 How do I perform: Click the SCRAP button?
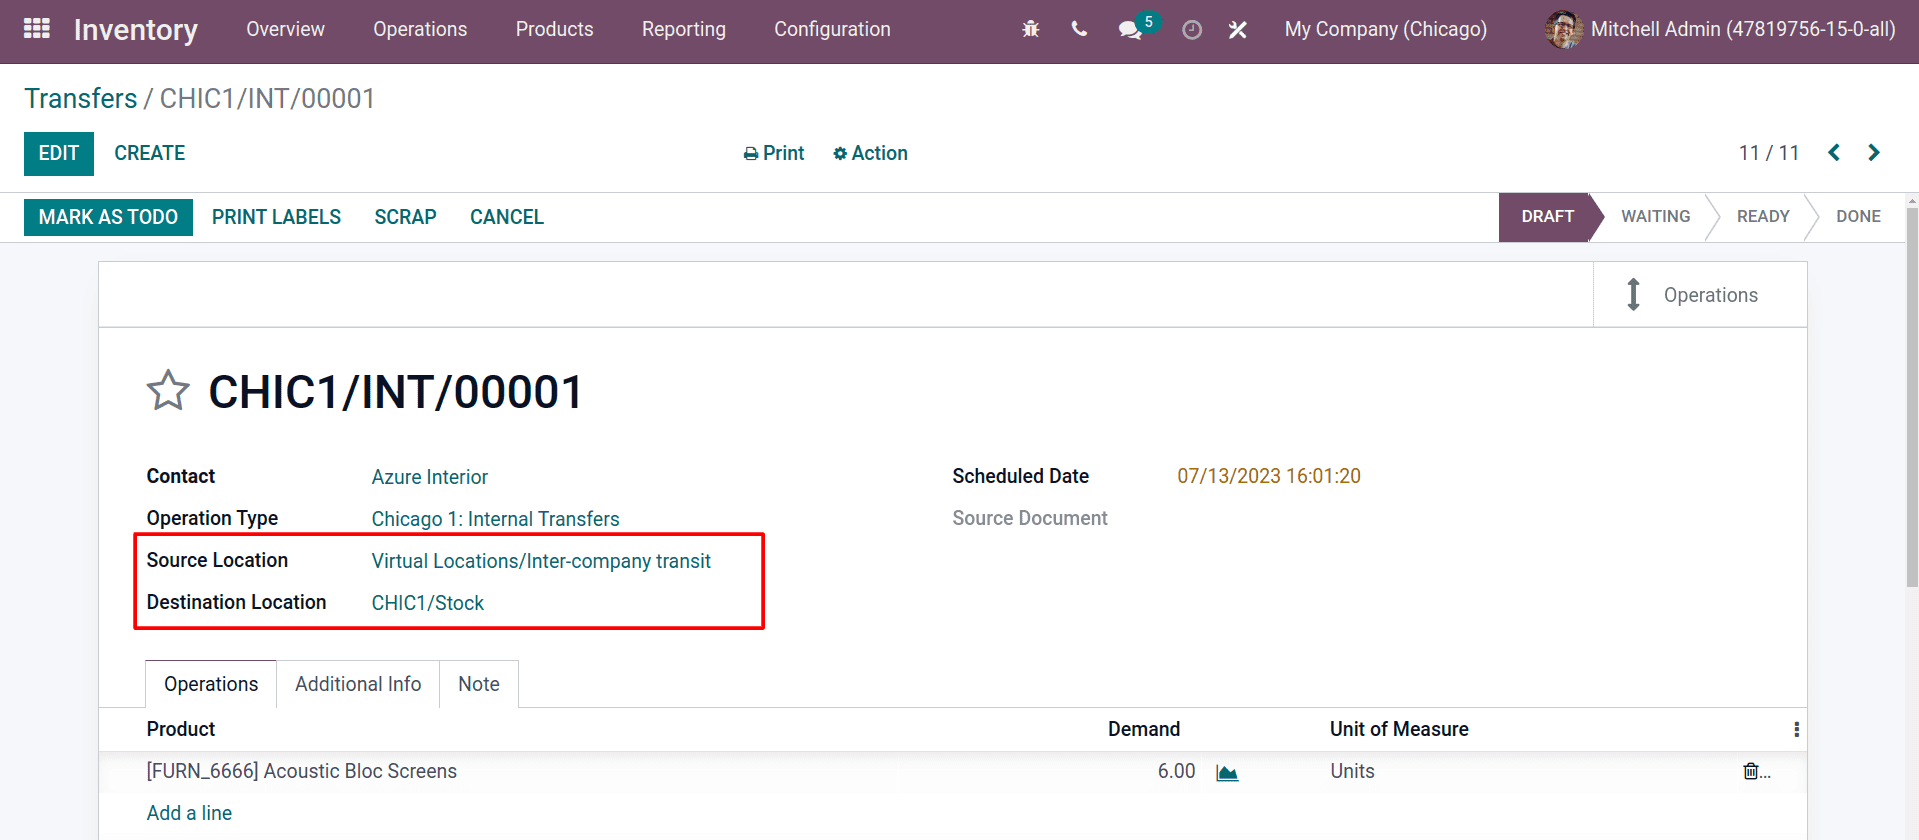pyautogui.click(x=405, y=217)
